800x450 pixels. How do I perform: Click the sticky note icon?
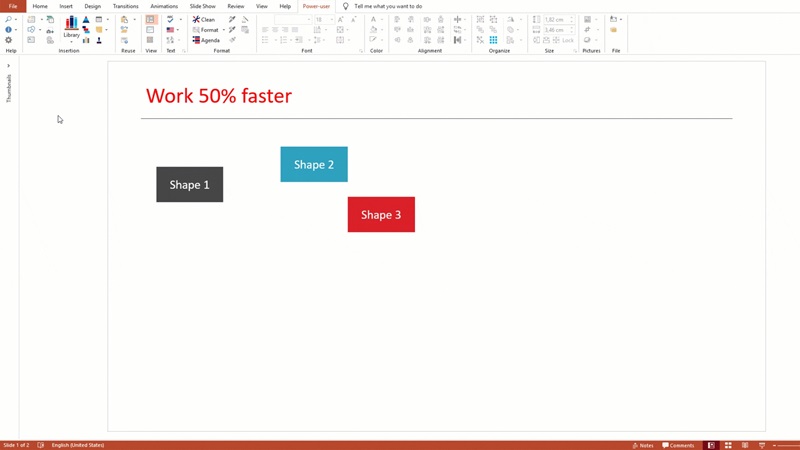pos(99,30)
